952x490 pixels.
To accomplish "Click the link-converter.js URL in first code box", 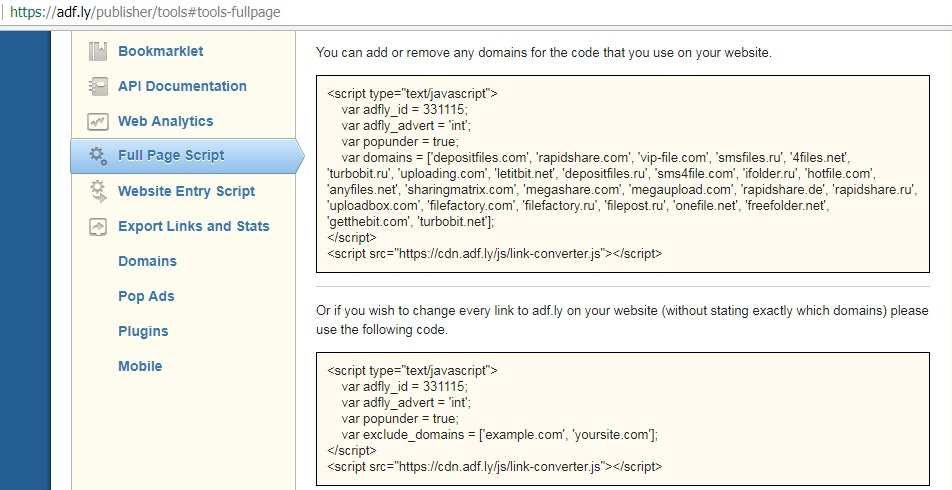I will click(x=501, y=254).
